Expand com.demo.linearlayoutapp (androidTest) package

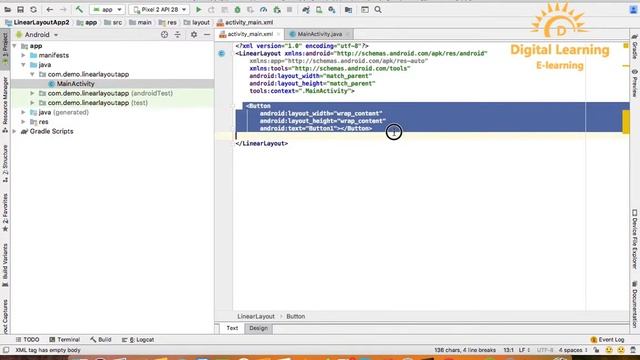pos(32,93)
